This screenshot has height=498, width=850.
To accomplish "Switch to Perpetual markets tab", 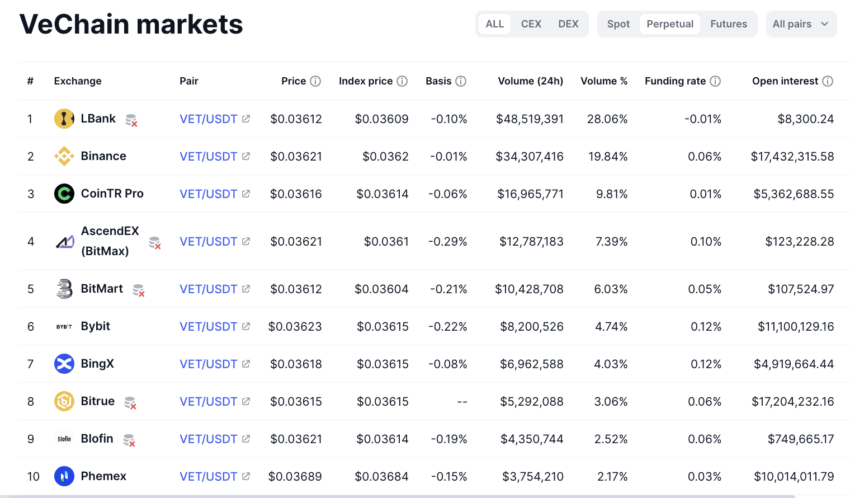I will 670,24.
